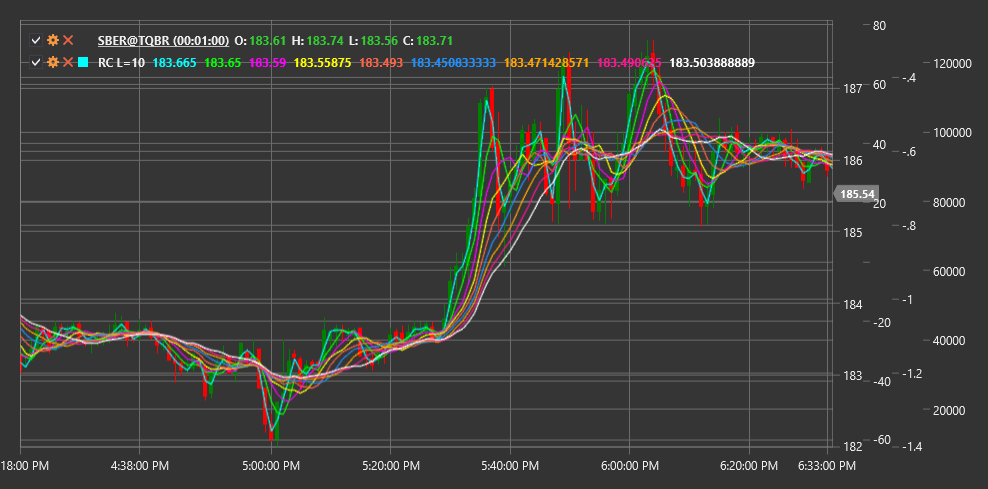Viewport: 988px width, 489px height.
Task: Uncheck the SBER@TQBR candle series checkbox
Action: pyautogui.click(x=36, y=40)
